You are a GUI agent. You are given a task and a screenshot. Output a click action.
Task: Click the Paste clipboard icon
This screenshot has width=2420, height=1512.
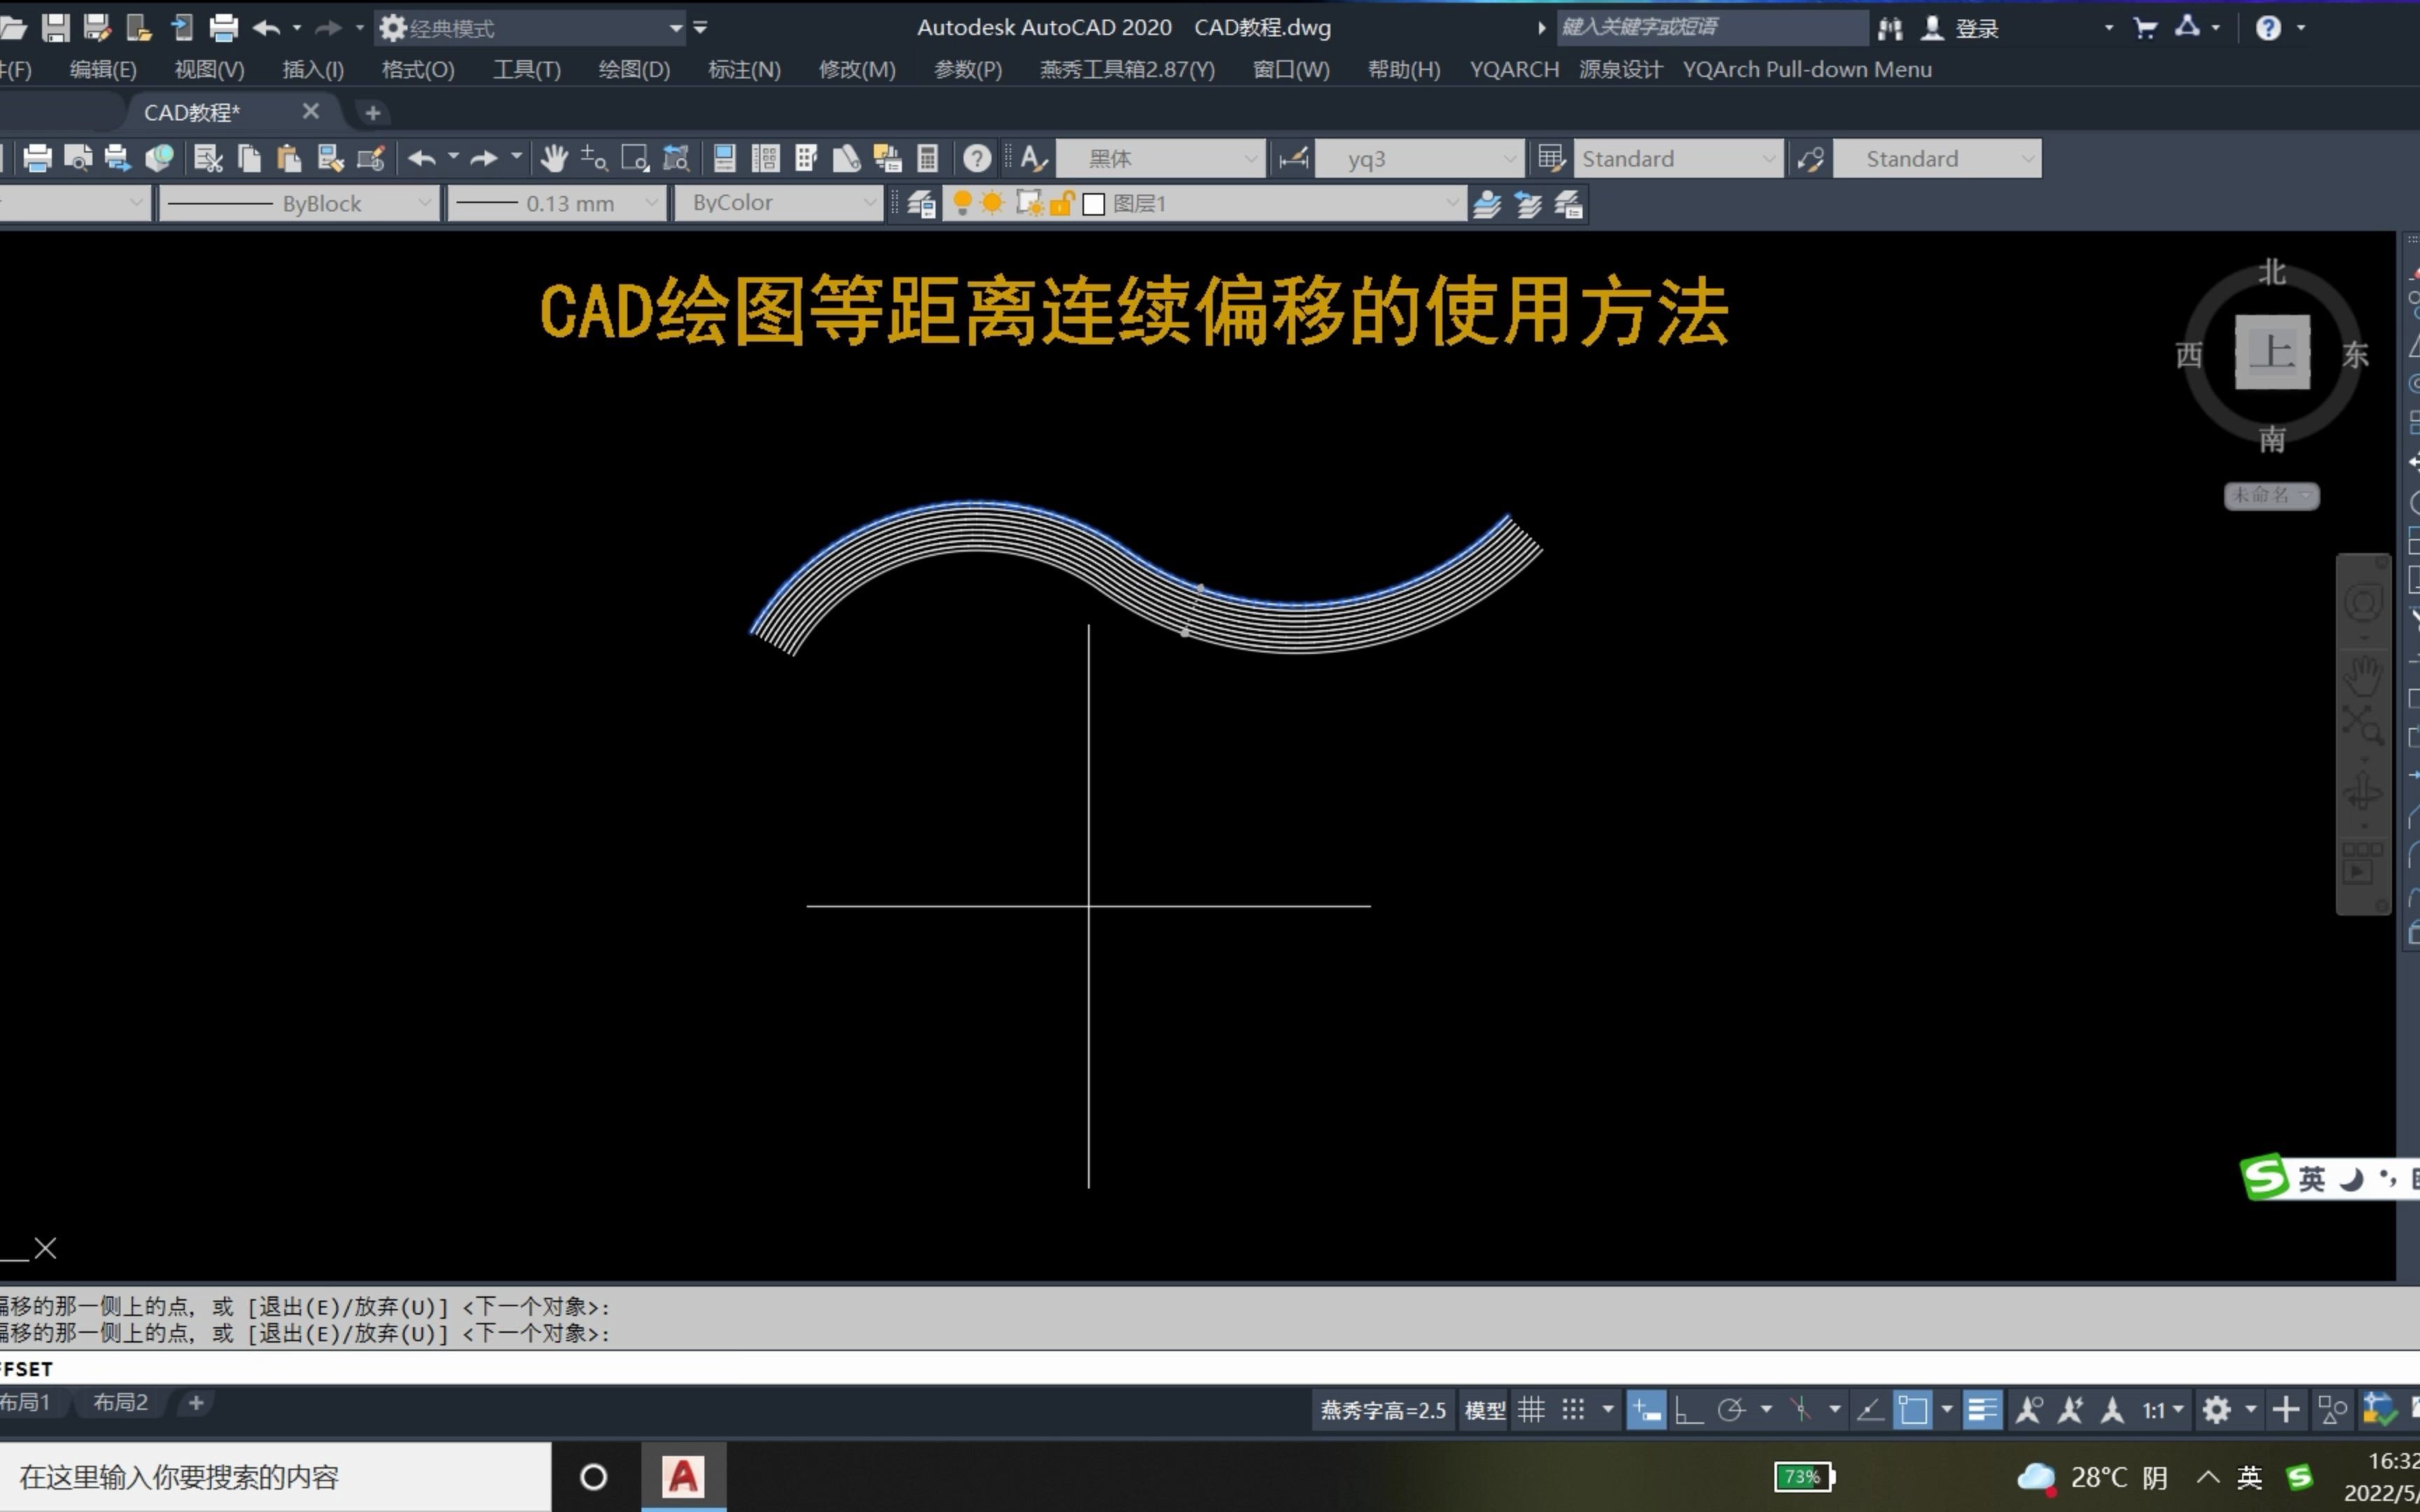click(289, 158)
